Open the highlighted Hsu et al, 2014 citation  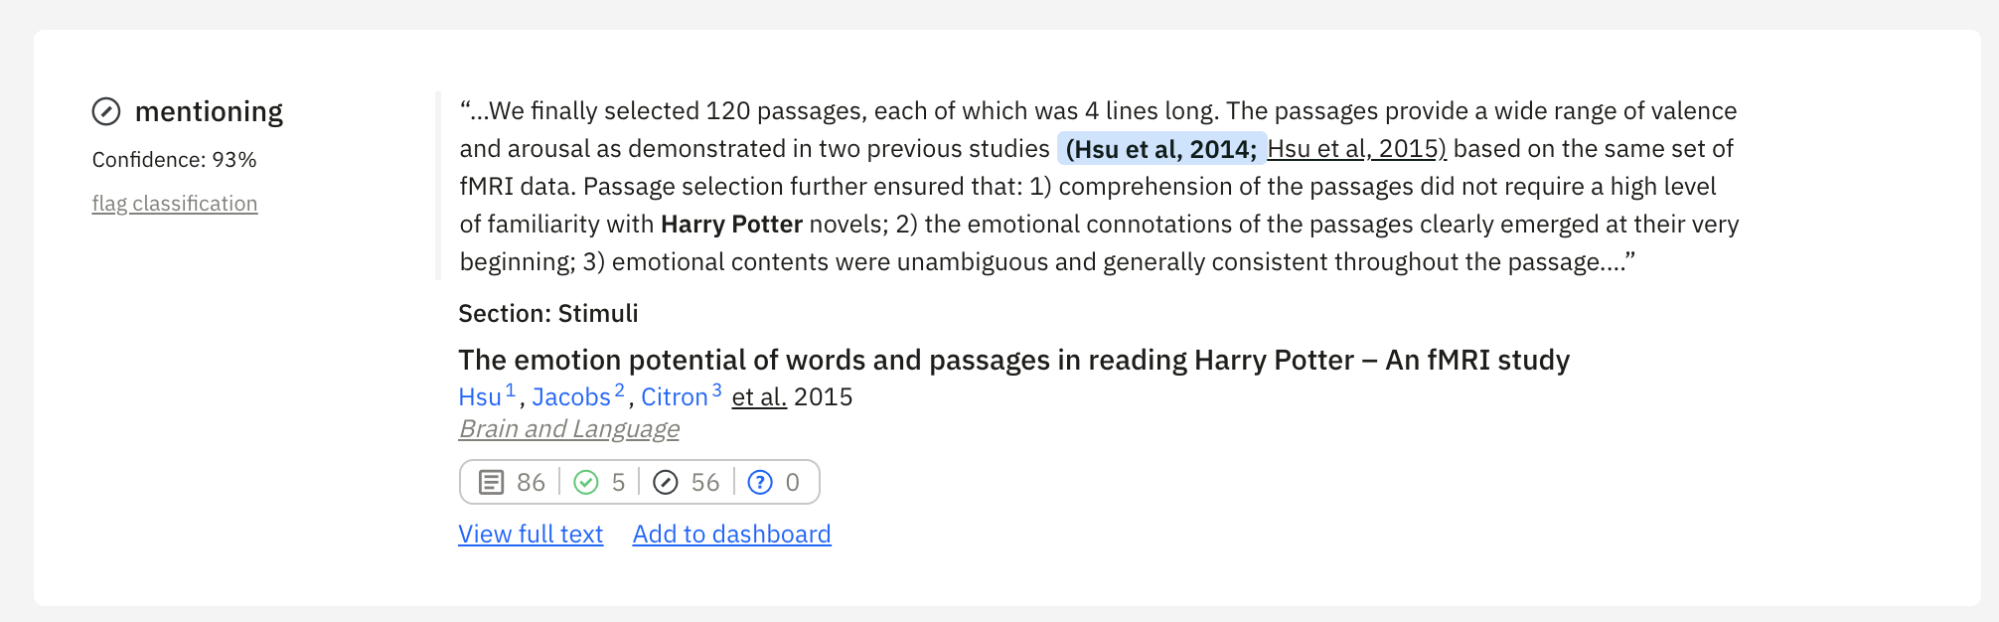(x=1161, y=147)
